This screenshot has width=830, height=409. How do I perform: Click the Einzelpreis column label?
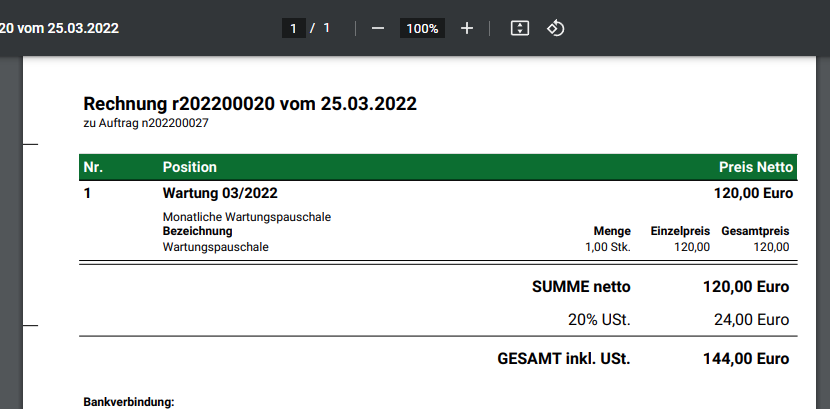click(680, 231)
